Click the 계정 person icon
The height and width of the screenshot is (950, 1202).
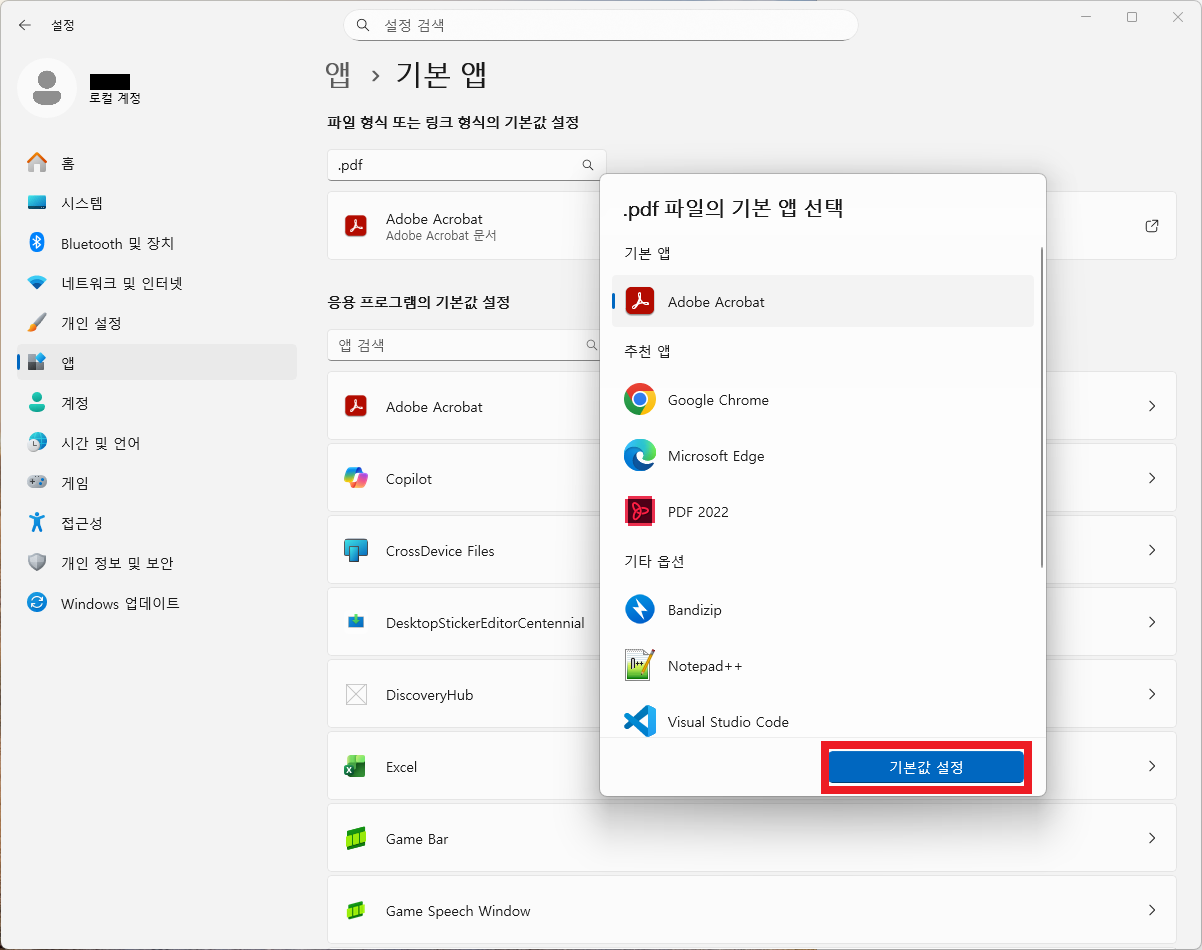[x=37, y=403]
